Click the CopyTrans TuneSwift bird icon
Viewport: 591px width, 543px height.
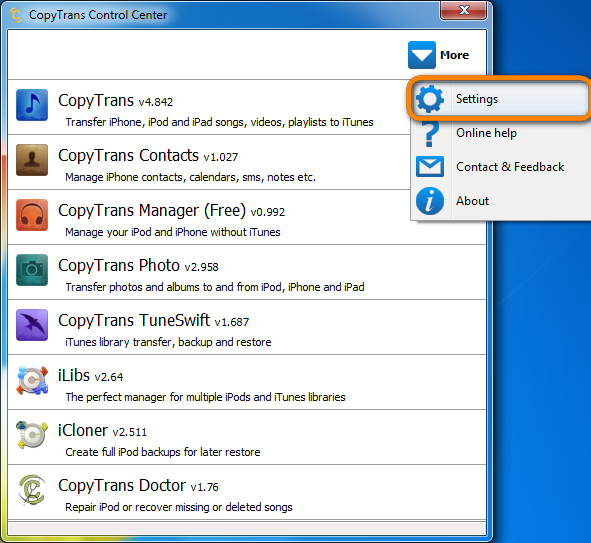(x=32, y=325)
